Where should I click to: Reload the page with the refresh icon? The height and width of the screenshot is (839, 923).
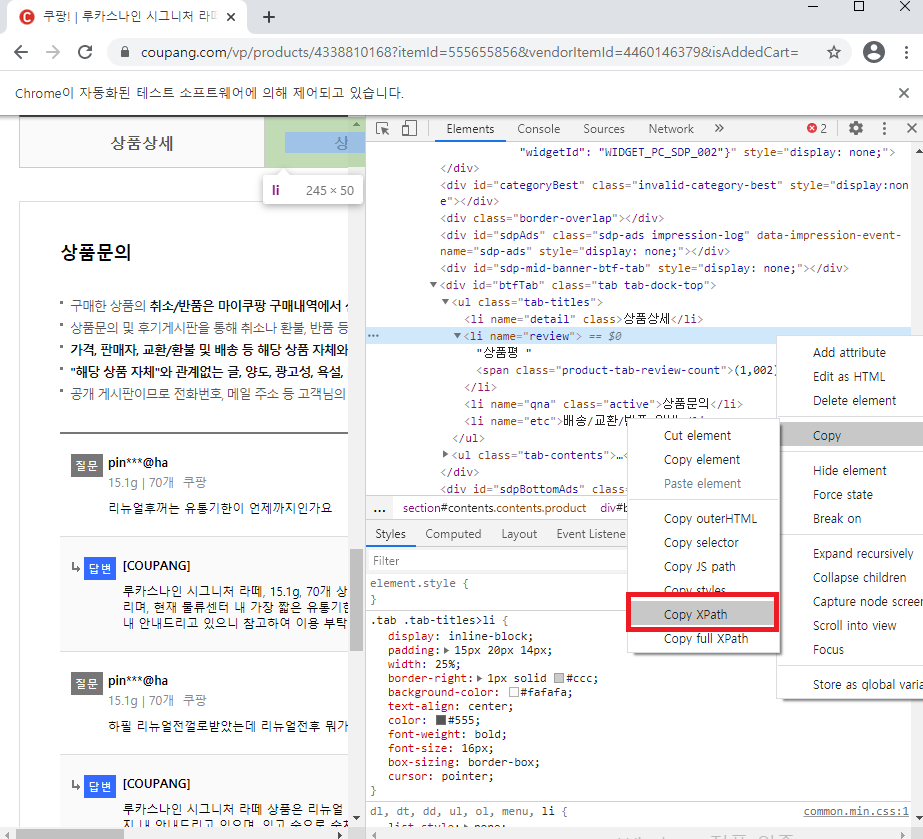pos(85,52)
